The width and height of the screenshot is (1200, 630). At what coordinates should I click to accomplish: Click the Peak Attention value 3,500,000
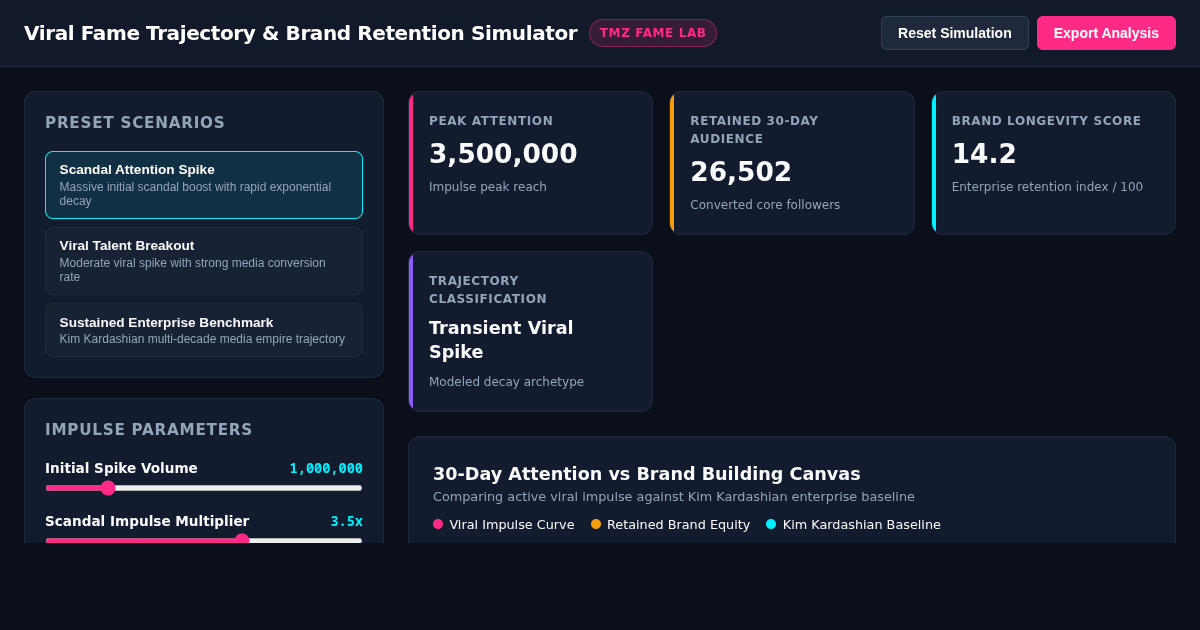click(x=503, y=154)
